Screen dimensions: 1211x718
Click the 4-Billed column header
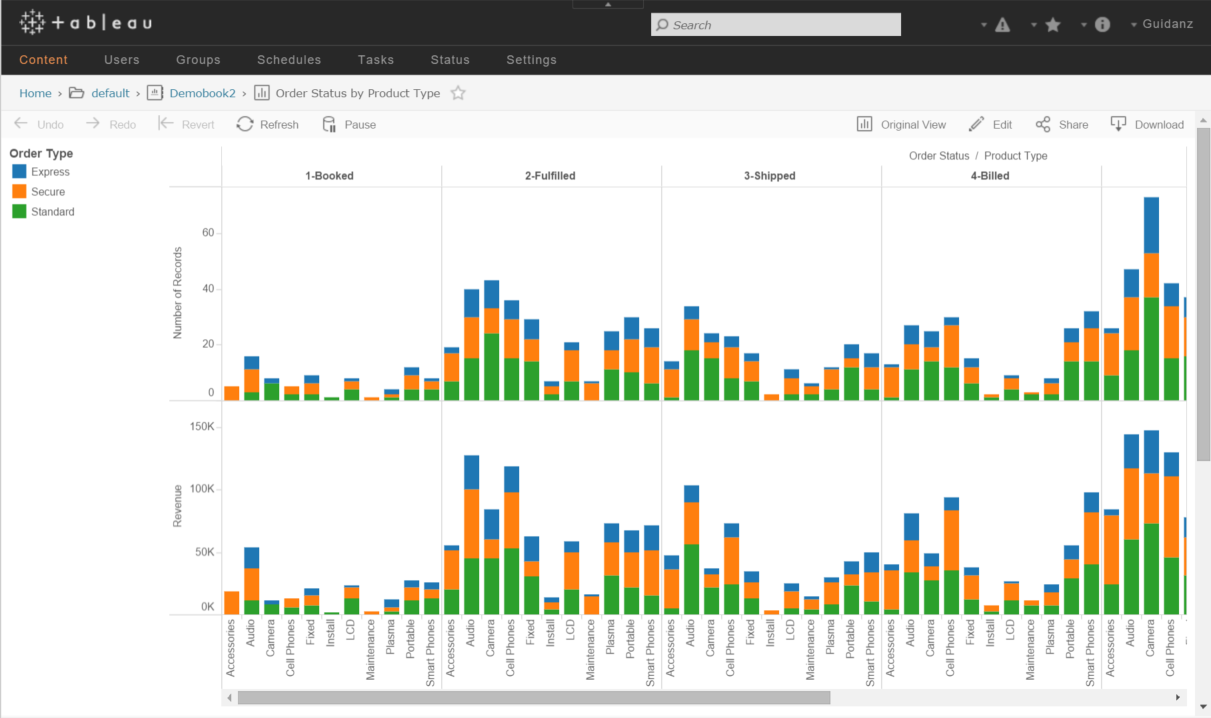pos(990,176)
